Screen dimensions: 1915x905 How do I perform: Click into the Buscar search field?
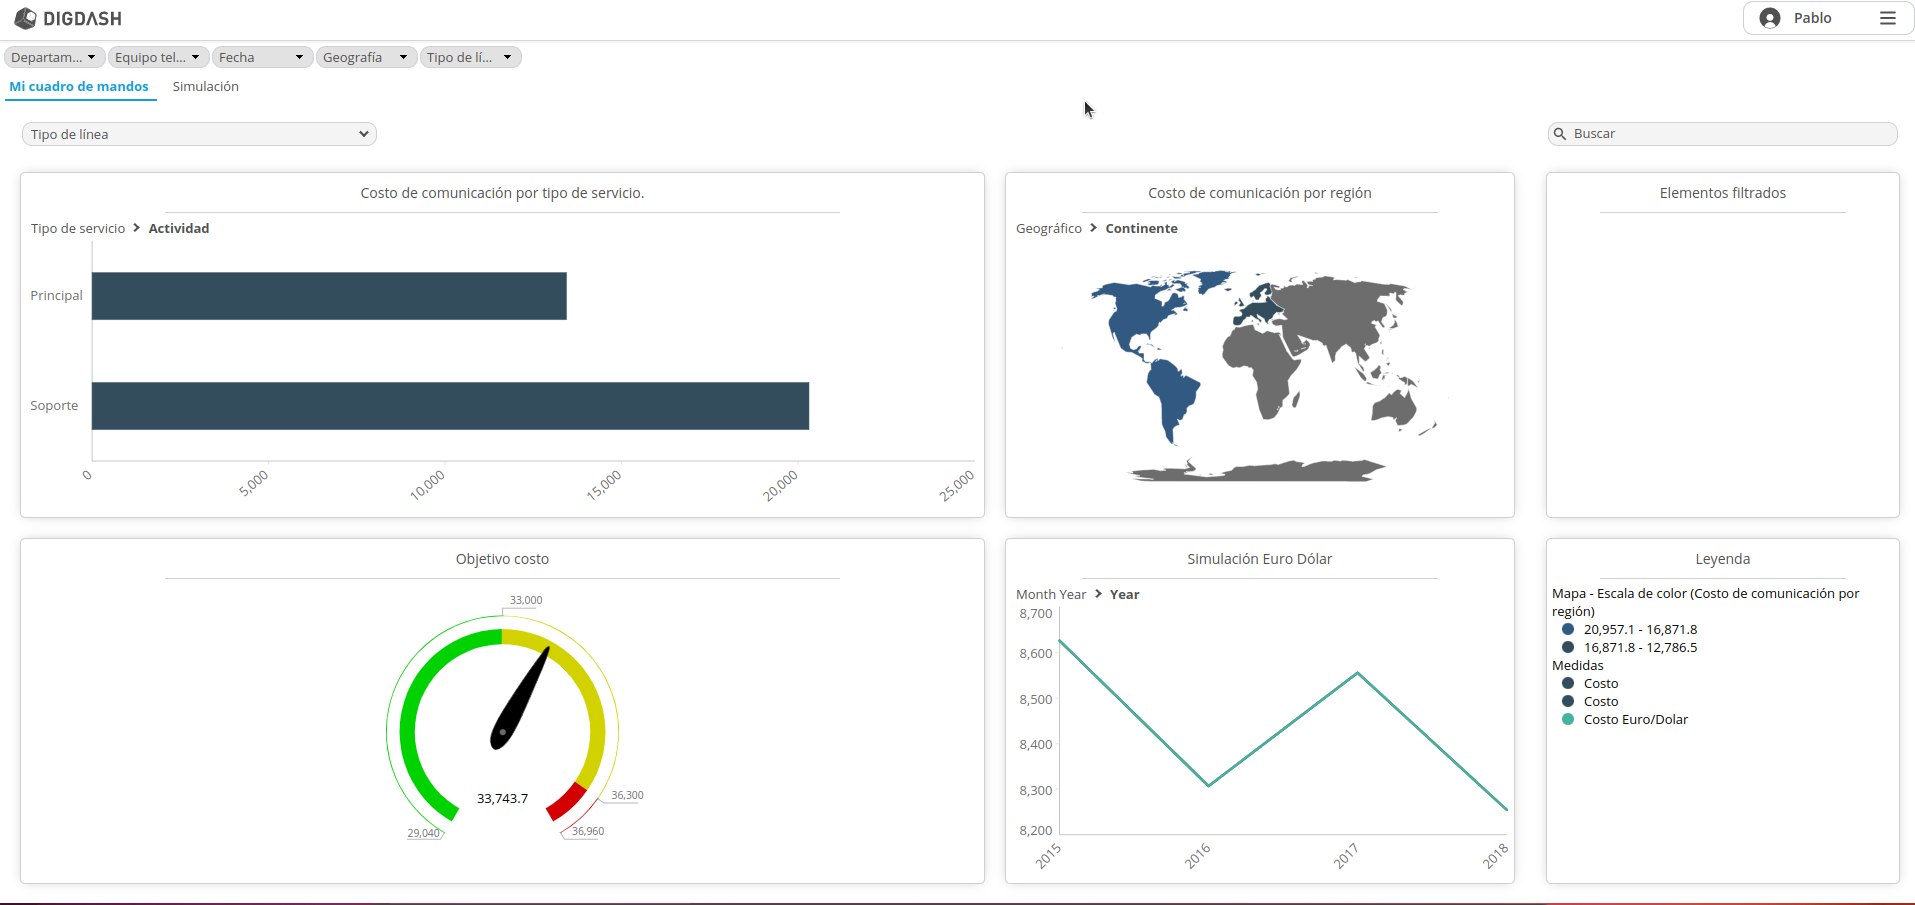pyautogui.click(x=1730, y=134)
